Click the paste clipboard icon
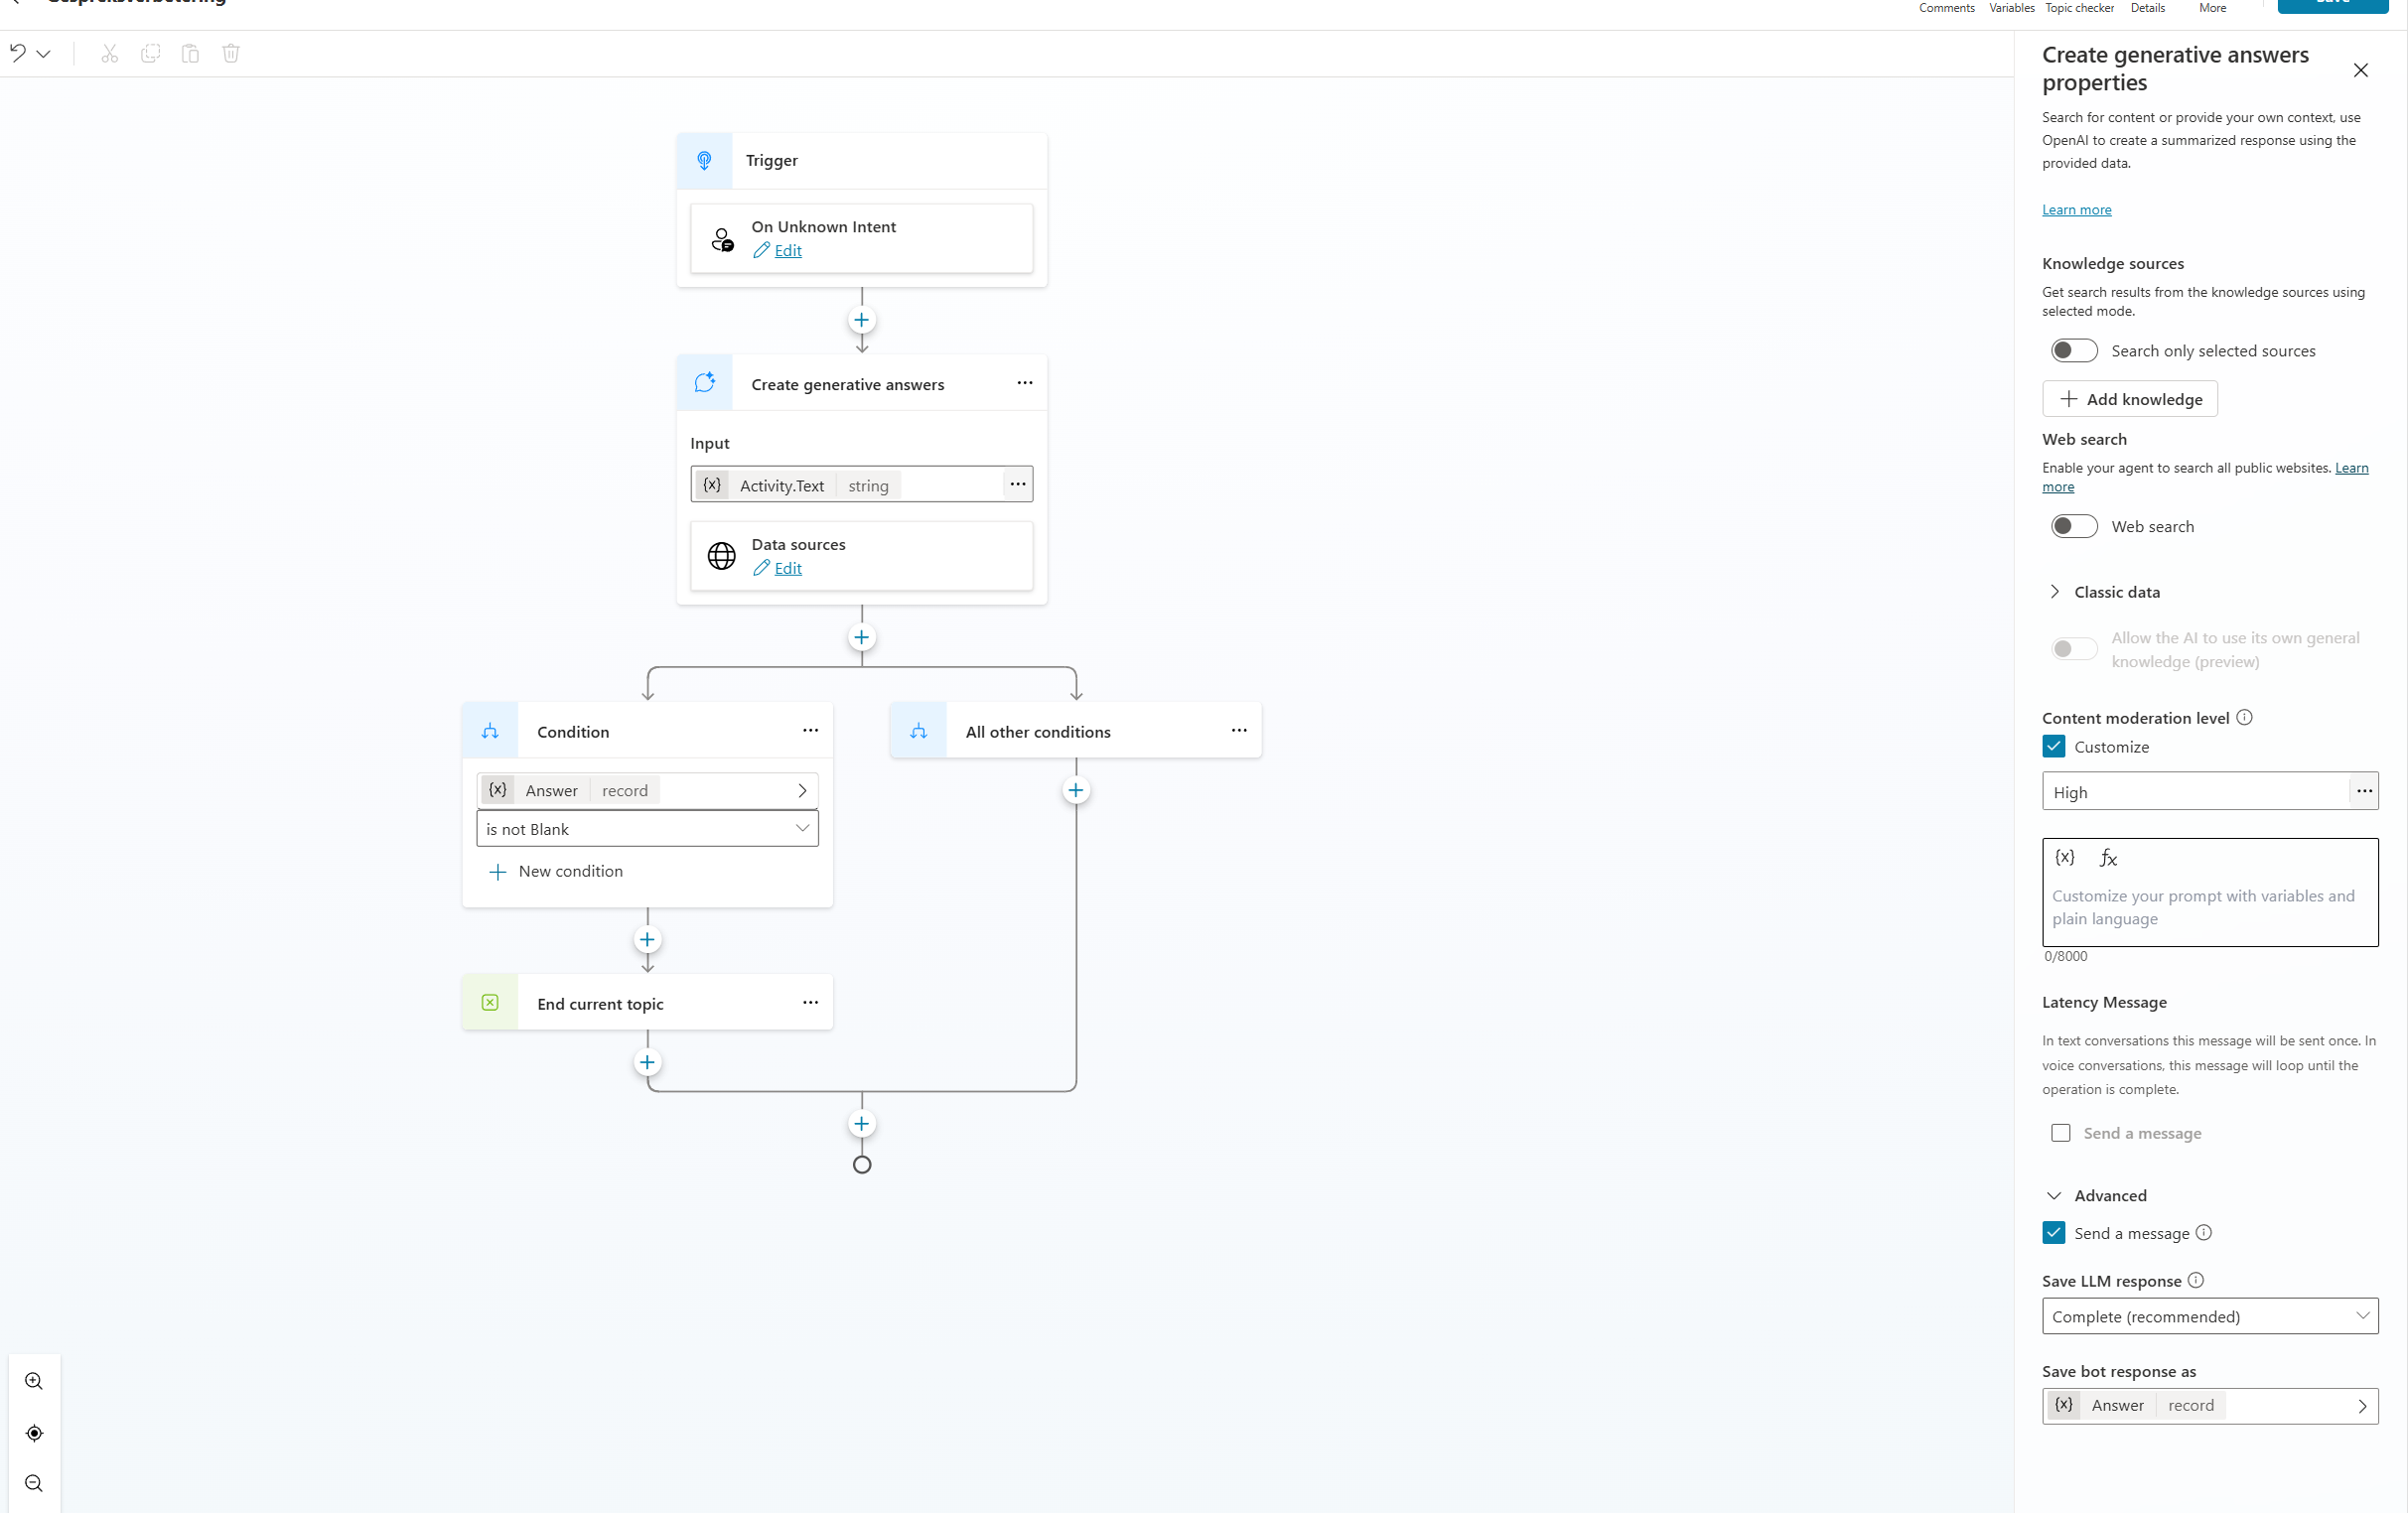 [x=190, y=54]
